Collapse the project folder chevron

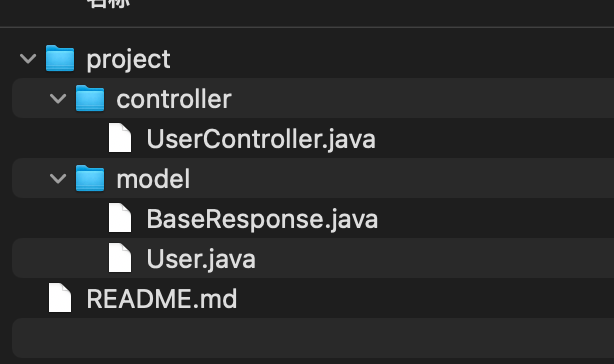[28, 59]
